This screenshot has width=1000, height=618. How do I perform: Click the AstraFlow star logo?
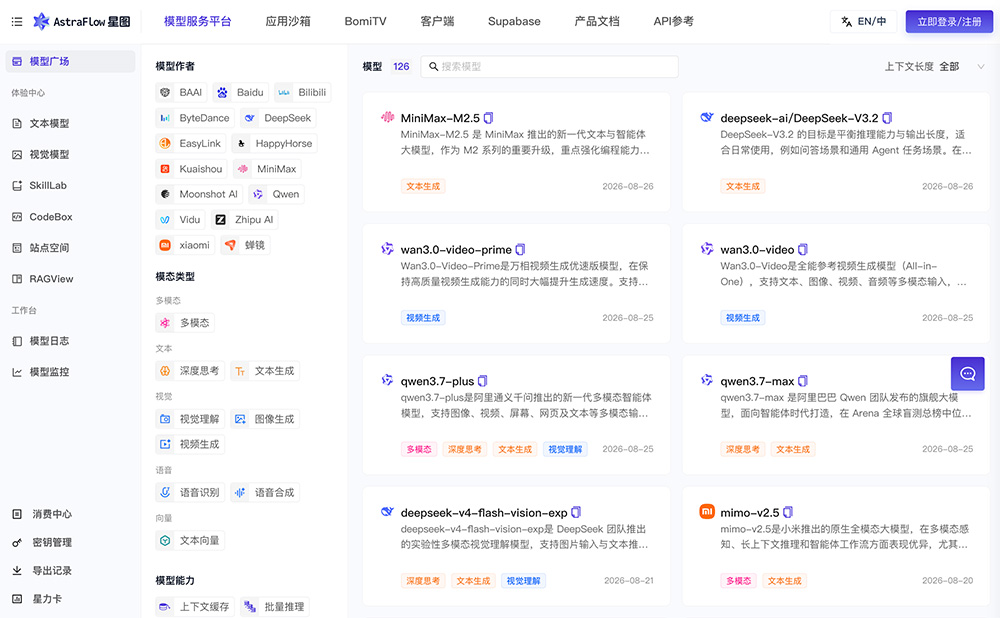point(41,22)
